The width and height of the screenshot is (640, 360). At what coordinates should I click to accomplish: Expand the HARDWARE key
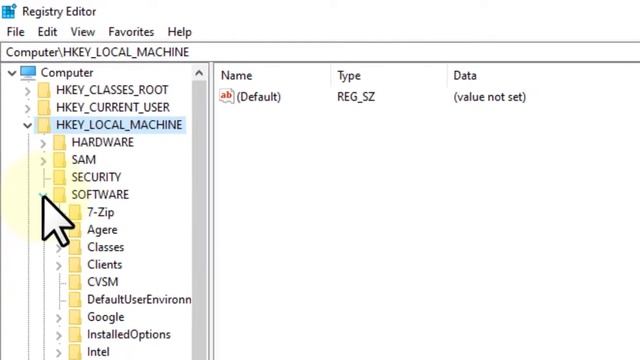[43, 143]
